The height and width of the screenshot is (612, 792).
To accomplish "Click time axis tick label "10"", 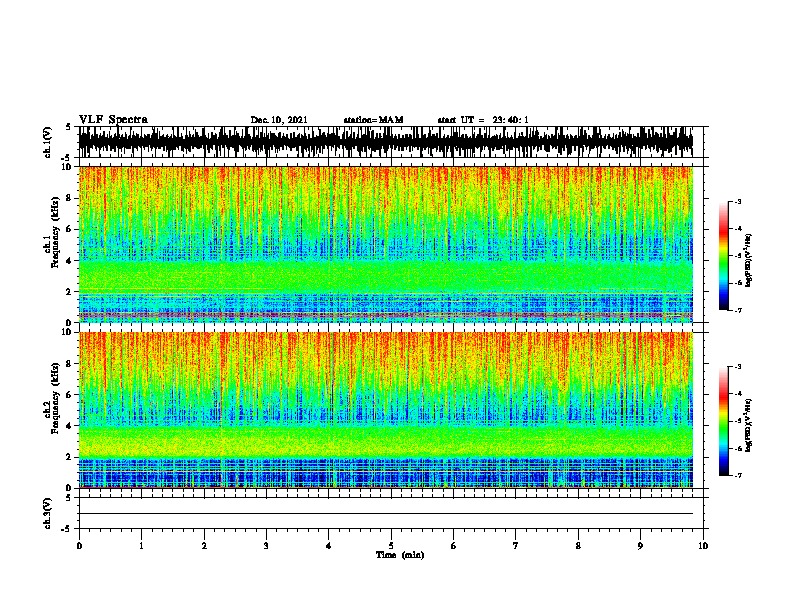I will pos(703,546).
